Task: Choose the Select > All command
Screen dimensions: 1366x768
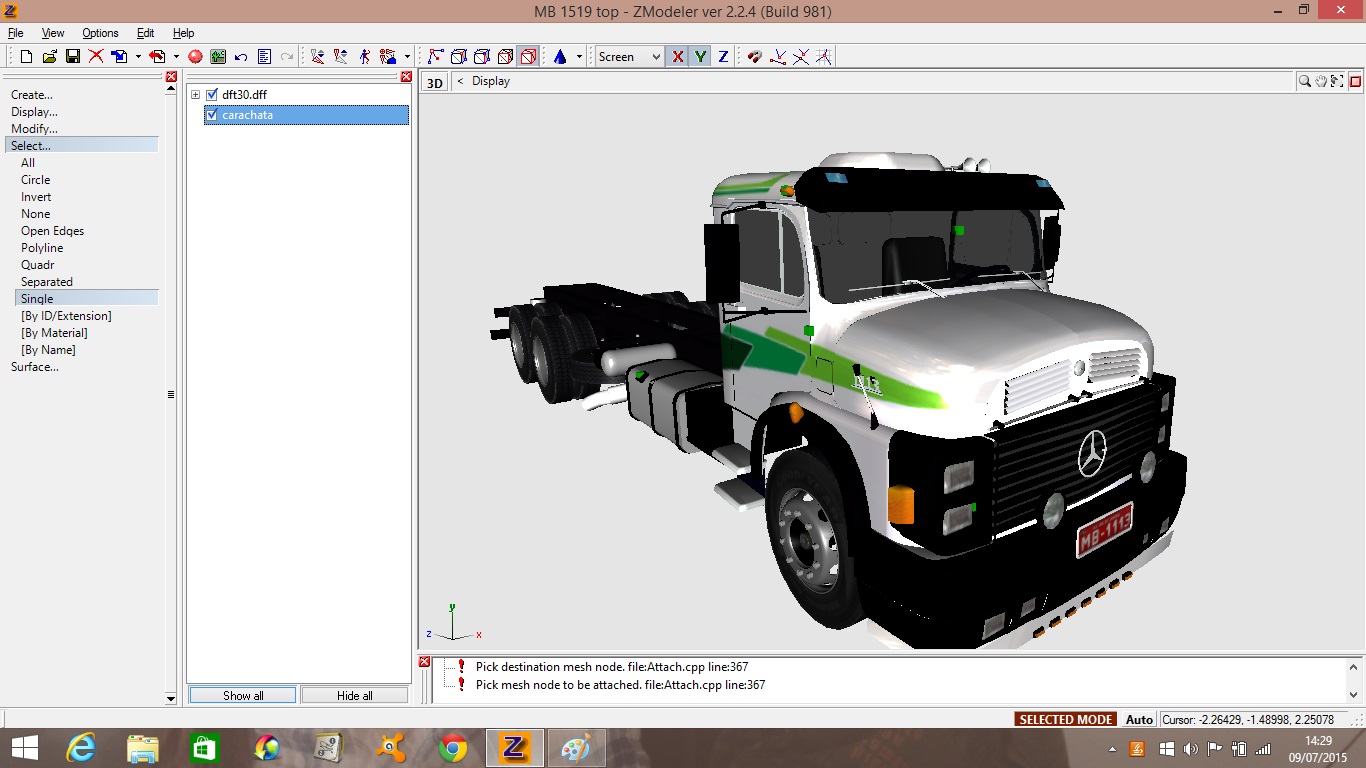Action: (x=28, y=163)
